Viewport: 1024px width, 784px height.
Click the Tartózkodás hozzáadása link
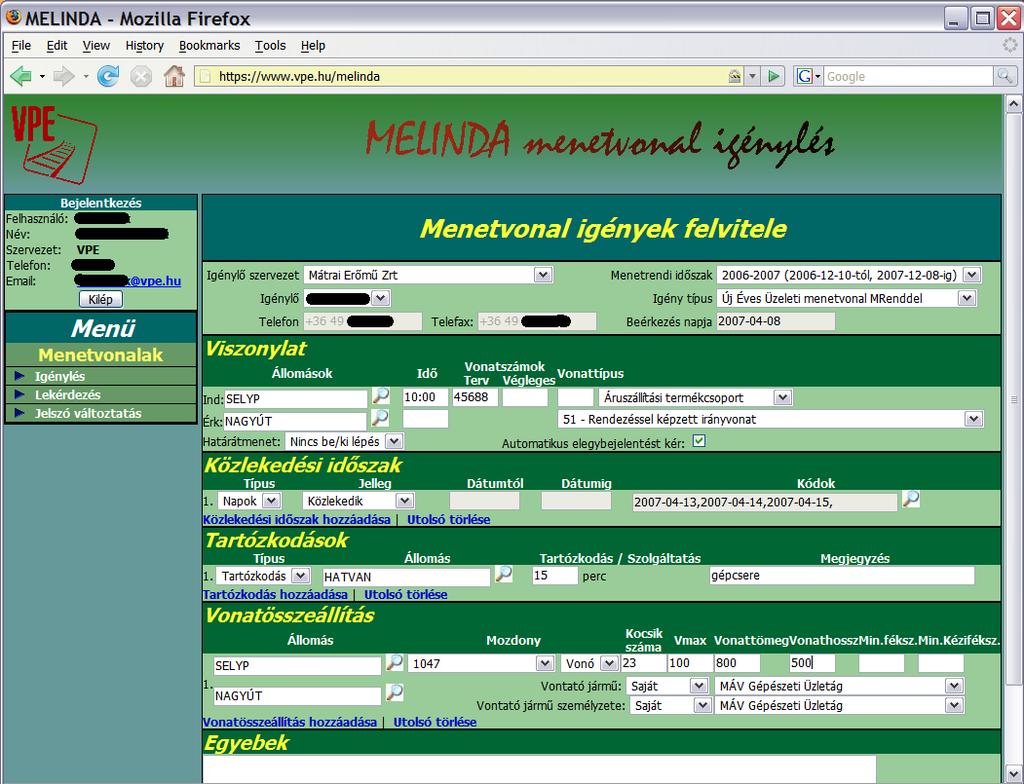(x=275, y=595)
